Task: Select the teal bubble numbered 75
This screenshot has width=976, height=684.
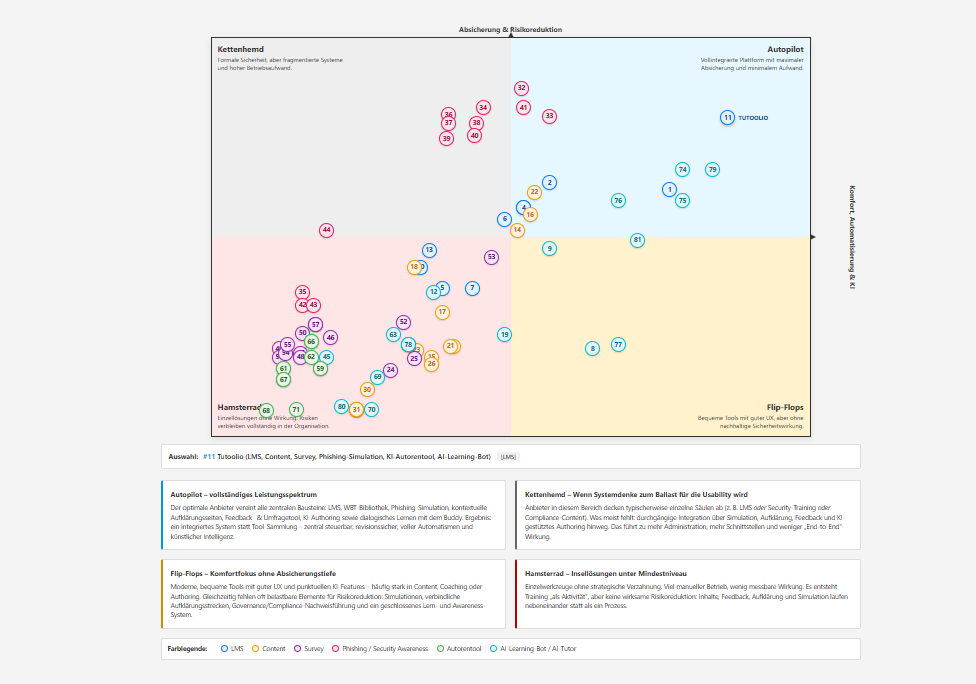Action: click(x=682, y=200)
